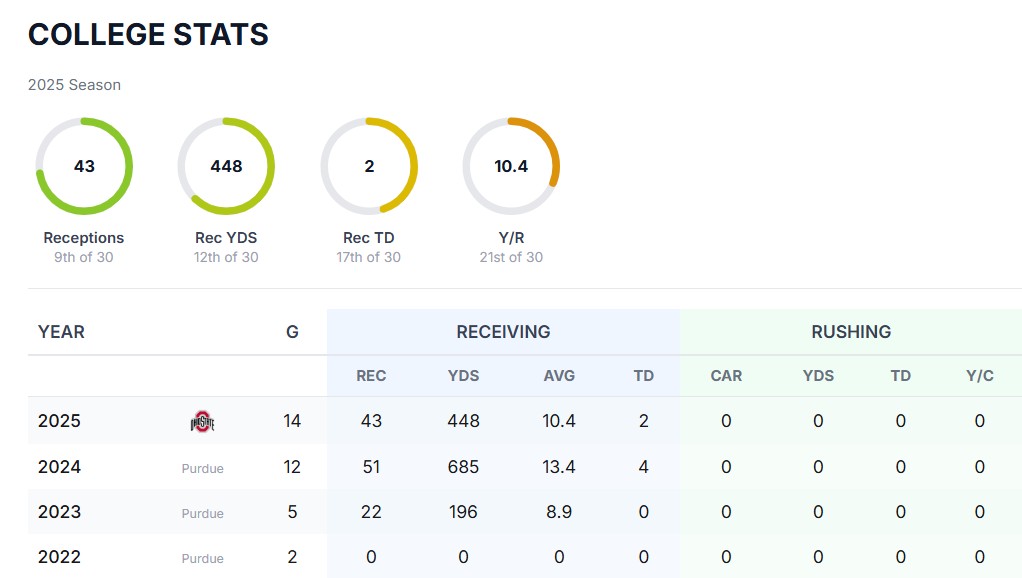The height and width of the screenshot is (578, 1022).
Task: Click the REC column header
Action: coord(371,376)
